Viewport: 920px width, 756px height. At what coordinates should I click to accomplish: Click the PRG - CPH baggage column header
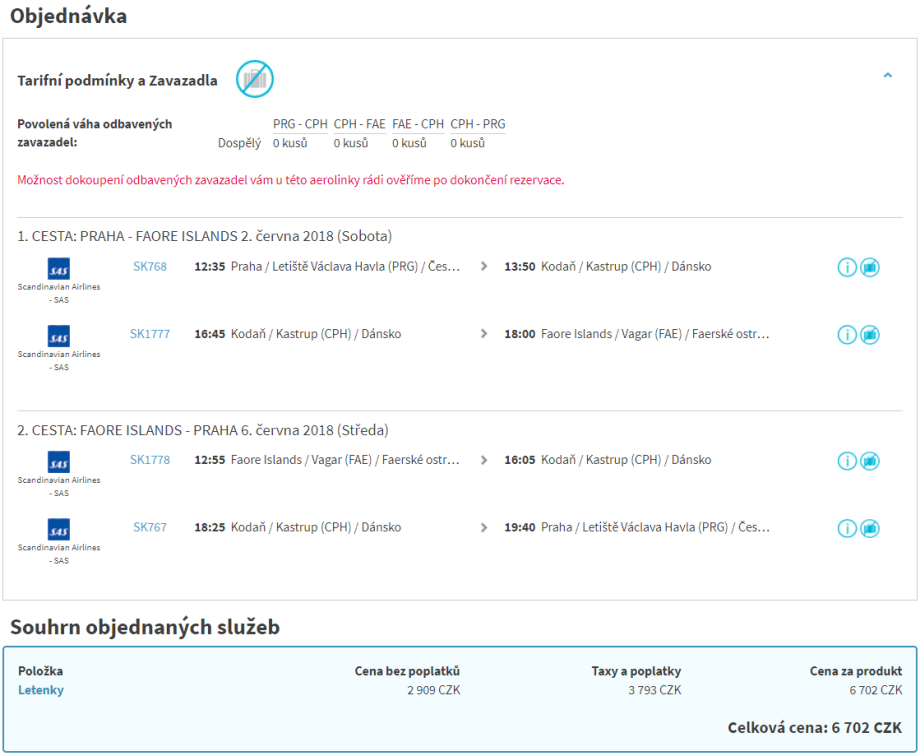click(x=300, y=124)
